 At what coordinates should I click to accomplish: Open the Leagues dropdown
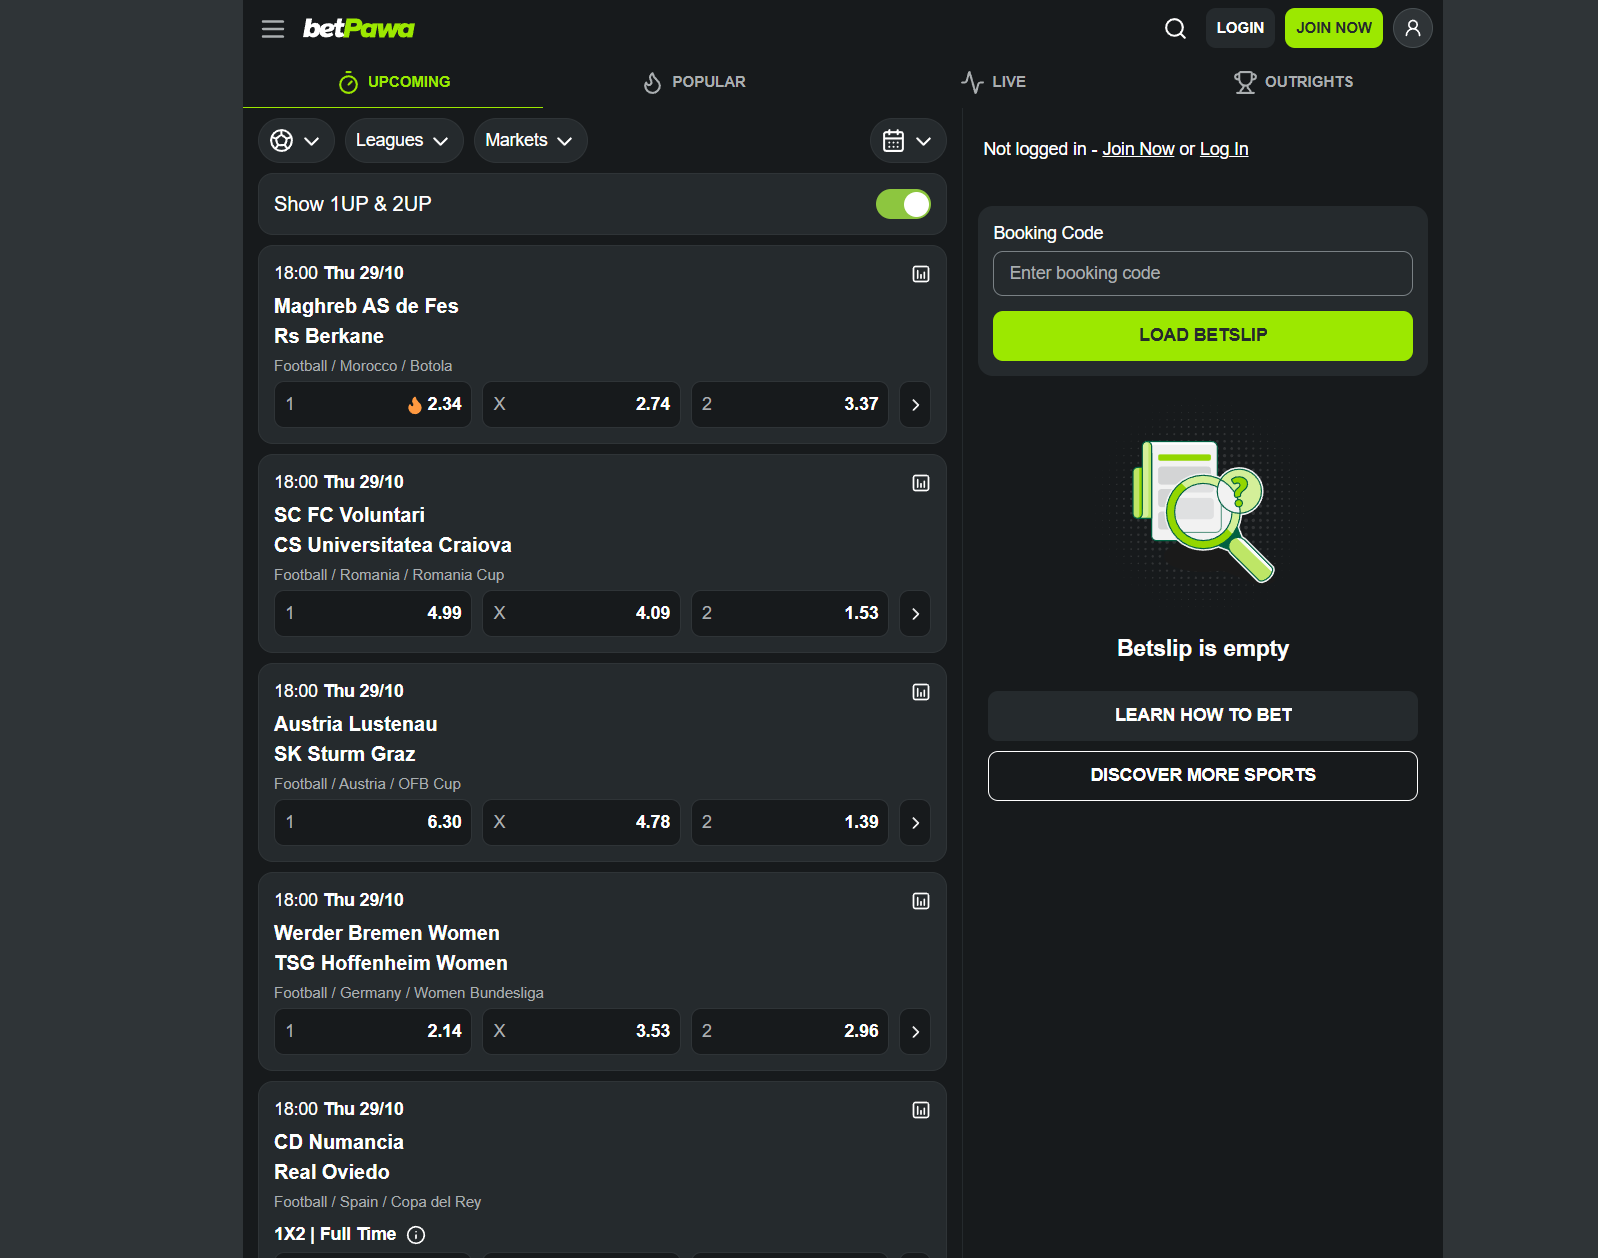[x=403, y=141]
